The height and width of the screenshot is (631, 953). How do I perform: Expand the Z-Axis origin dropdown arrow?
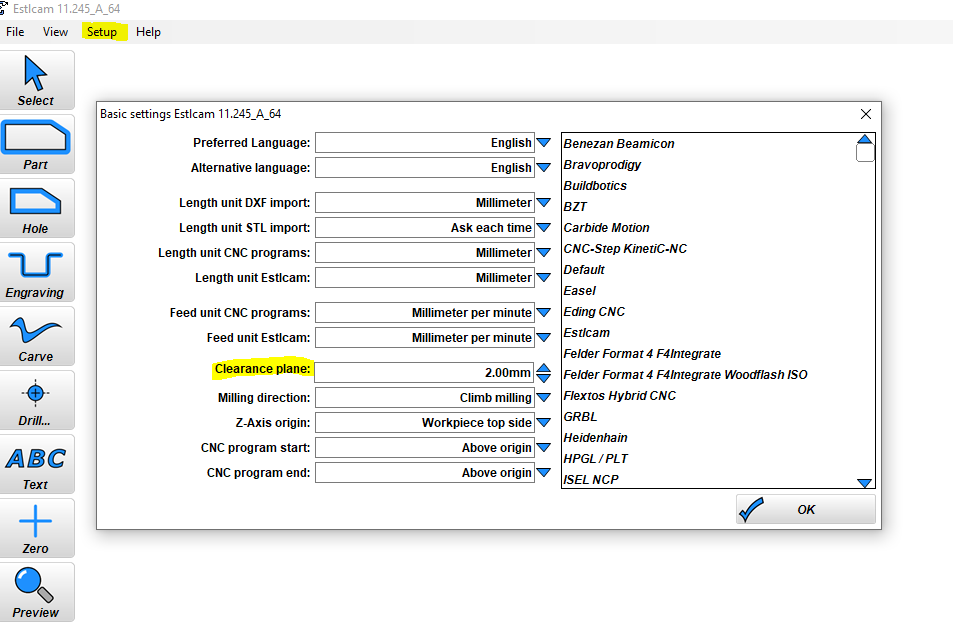pos(544,423)
